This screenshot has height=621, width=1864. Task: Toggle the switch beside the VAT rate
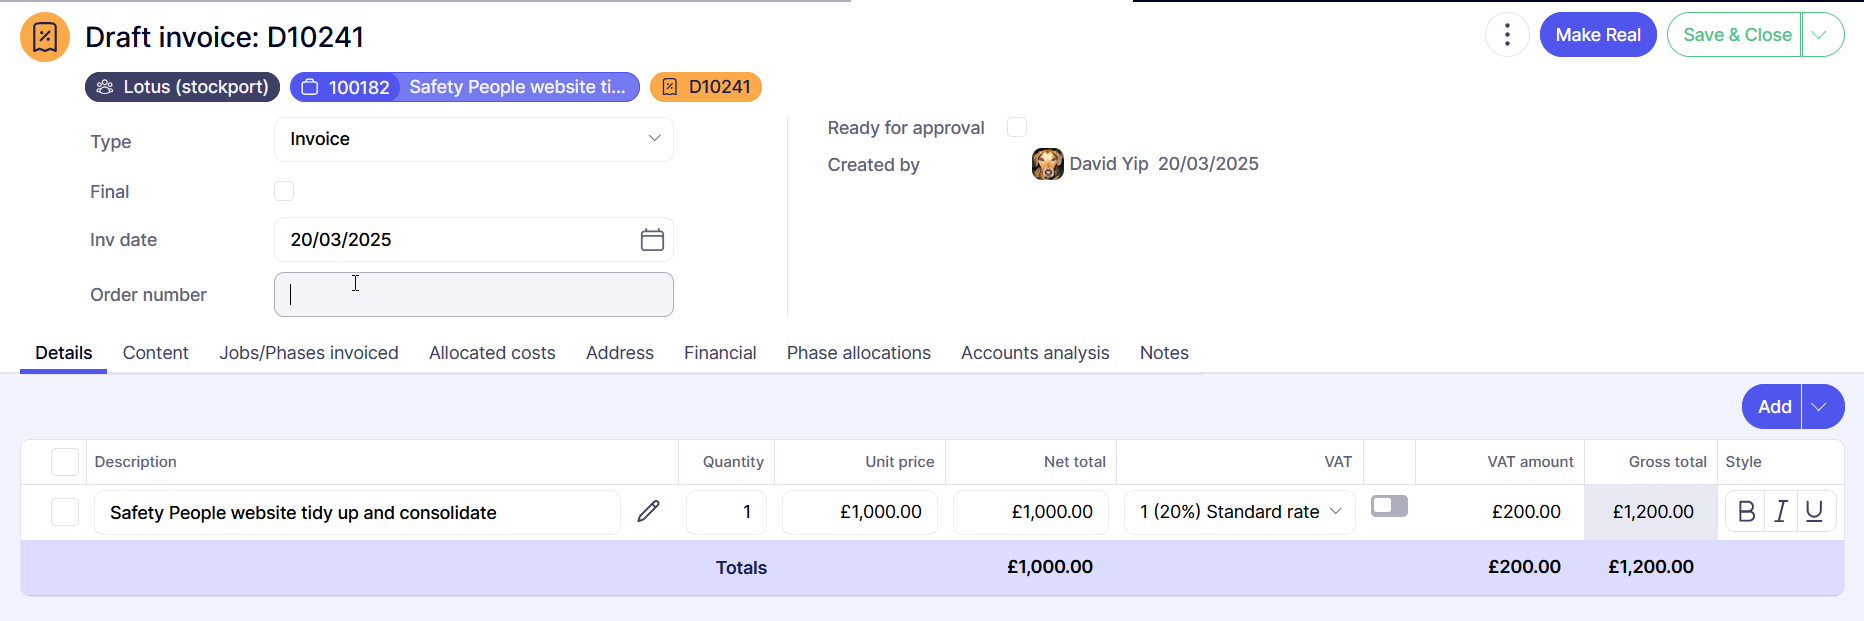(1389, 506)
